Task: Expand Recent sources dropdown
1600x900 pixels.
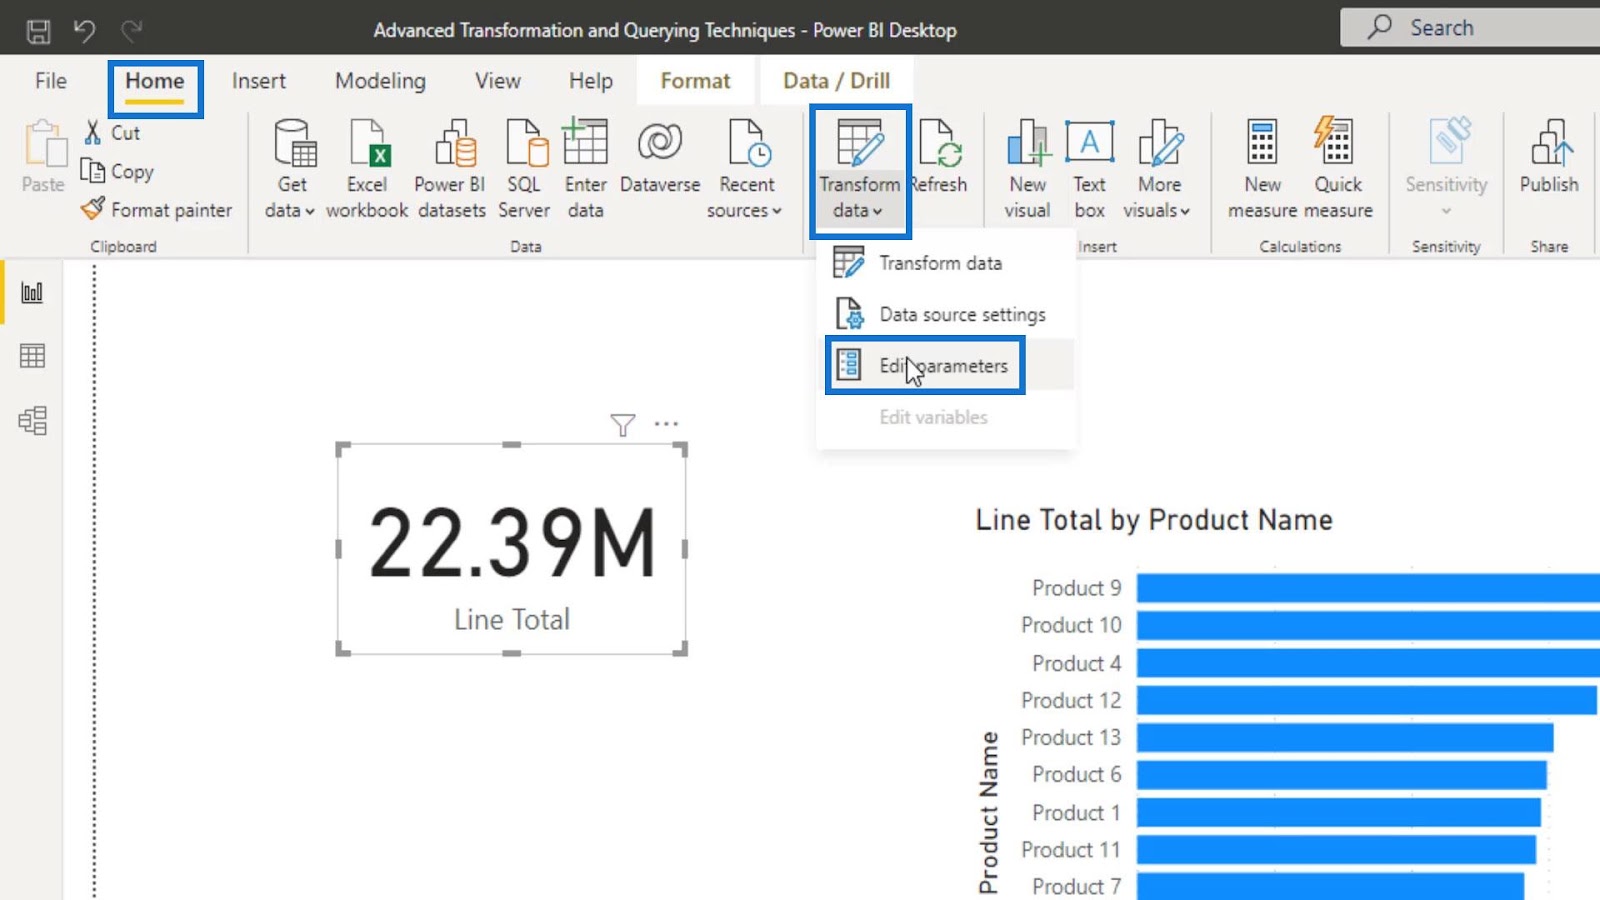Action: (x=745, y=196)
